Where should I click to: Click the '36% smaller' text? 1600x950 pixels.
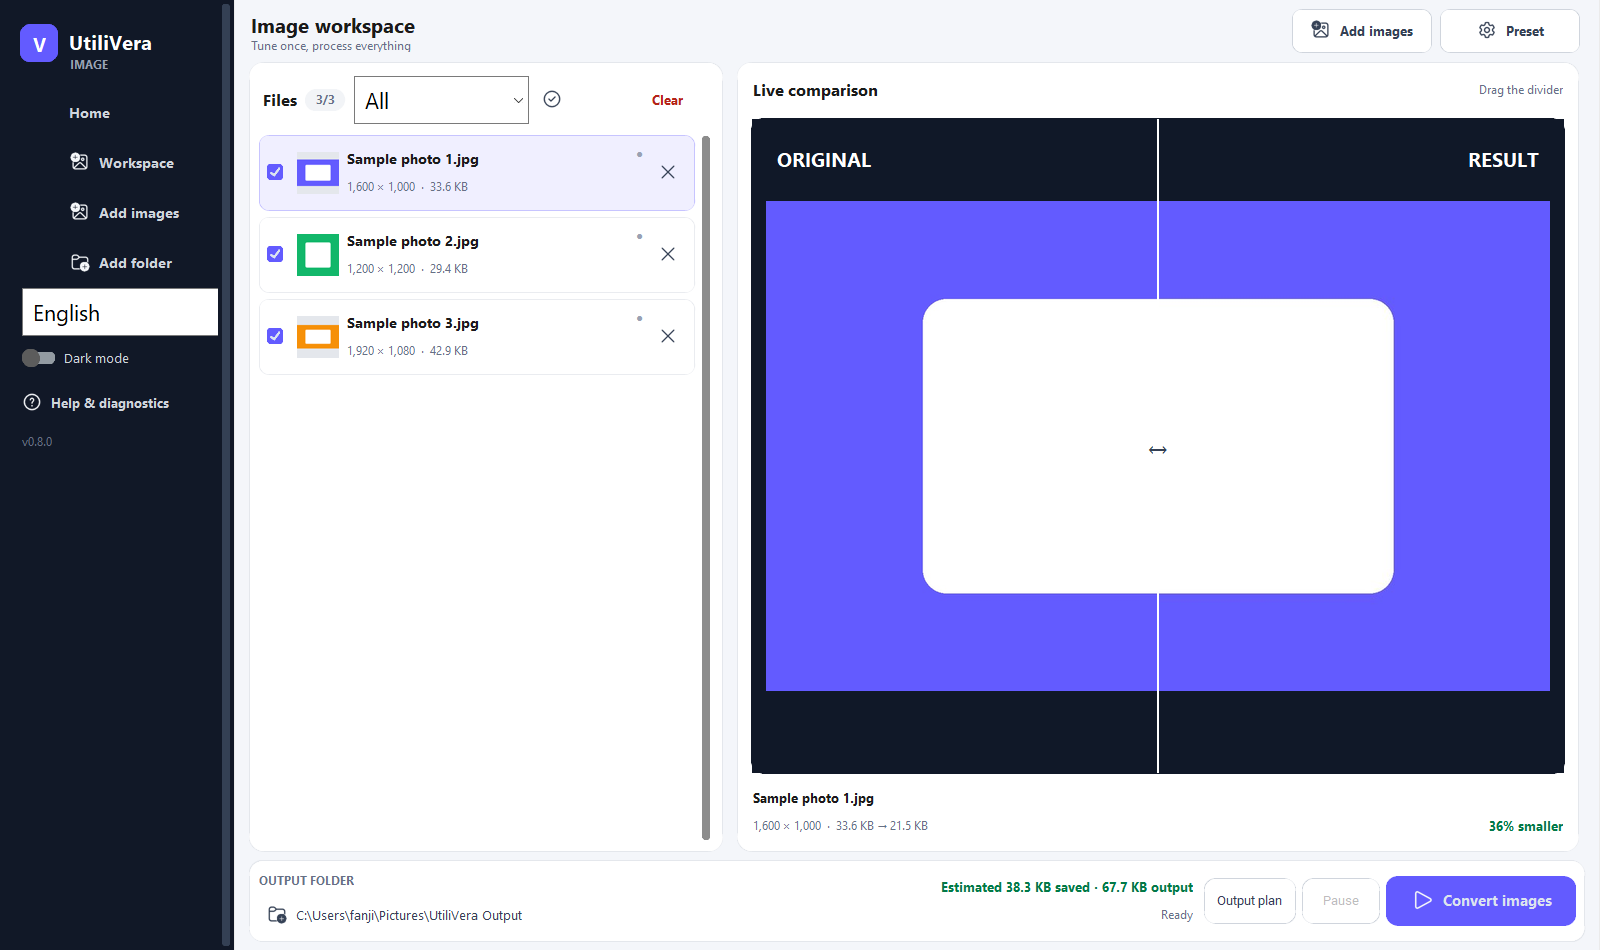(1526, 826)
